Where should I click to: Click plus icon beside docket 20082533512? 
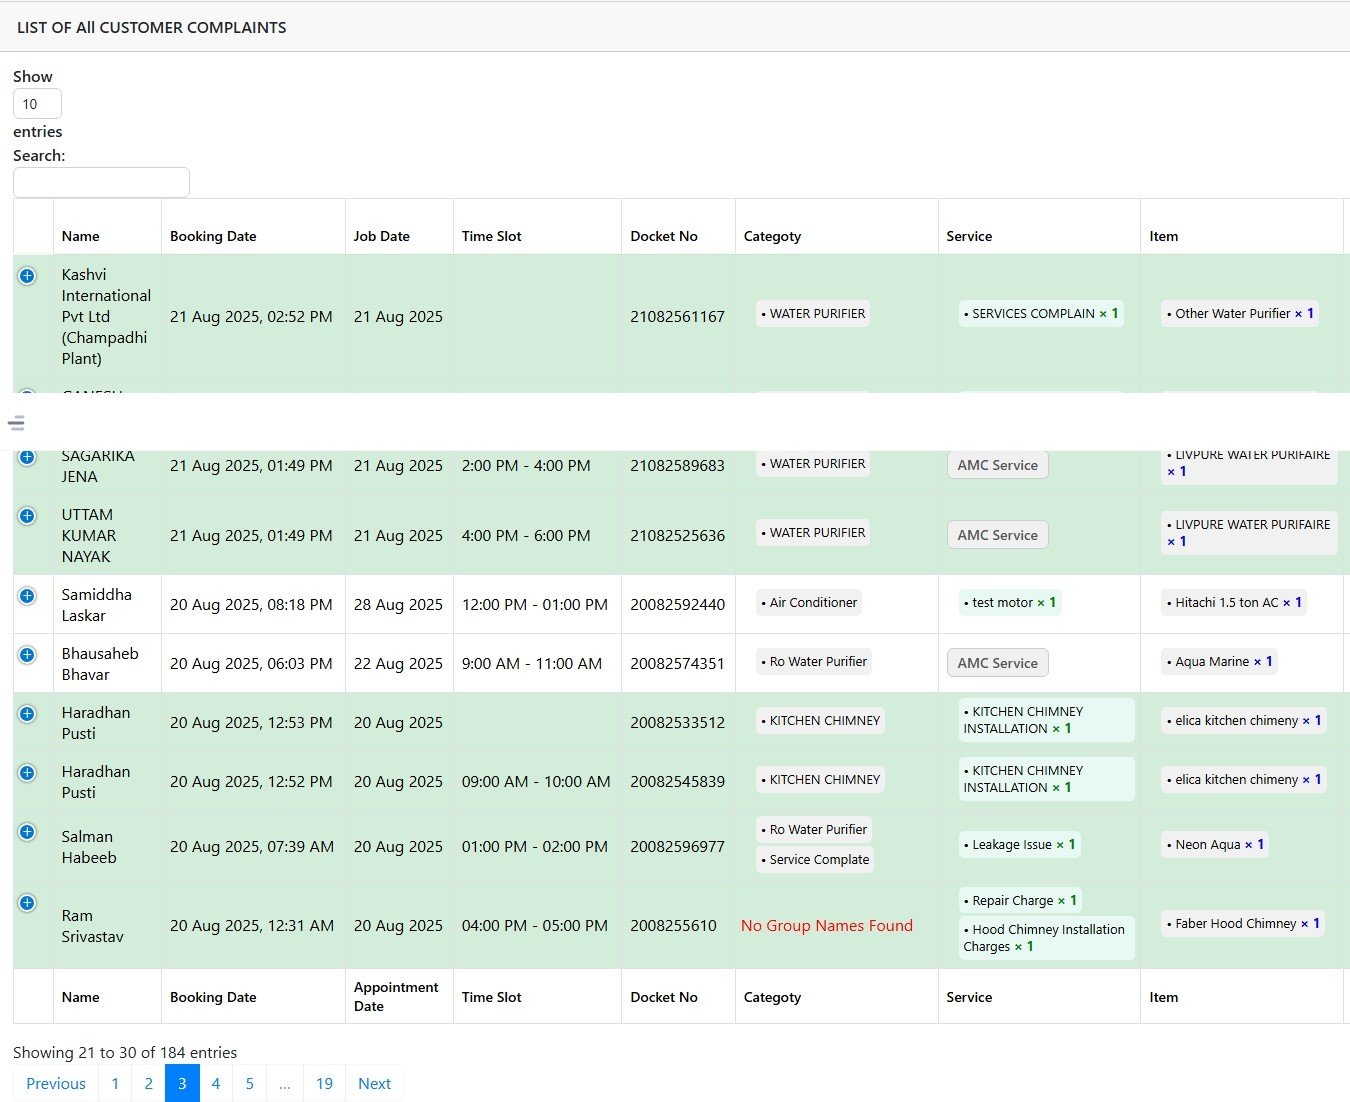tap(27, 714)
